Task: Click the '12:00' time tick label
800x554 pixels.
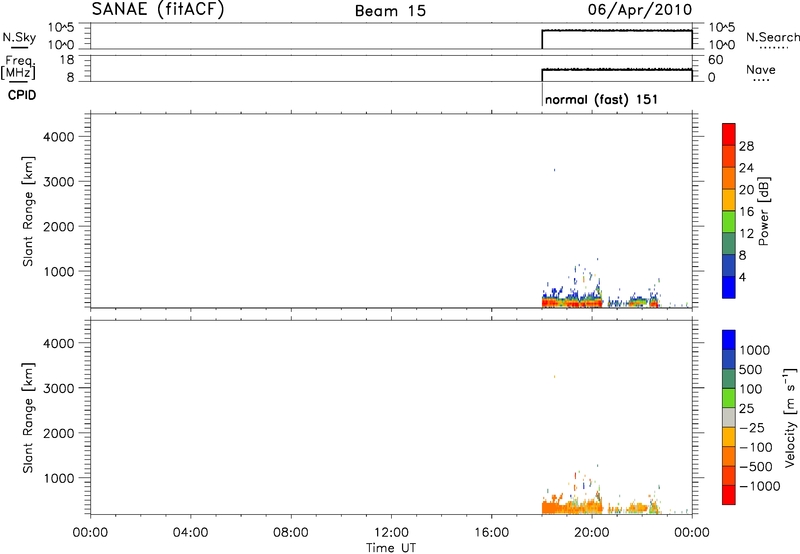Action: point(391,533)
